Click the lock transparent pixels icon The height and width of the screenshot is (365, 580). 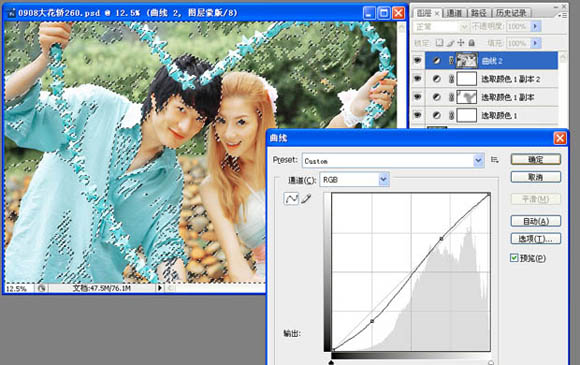point(439,43)
